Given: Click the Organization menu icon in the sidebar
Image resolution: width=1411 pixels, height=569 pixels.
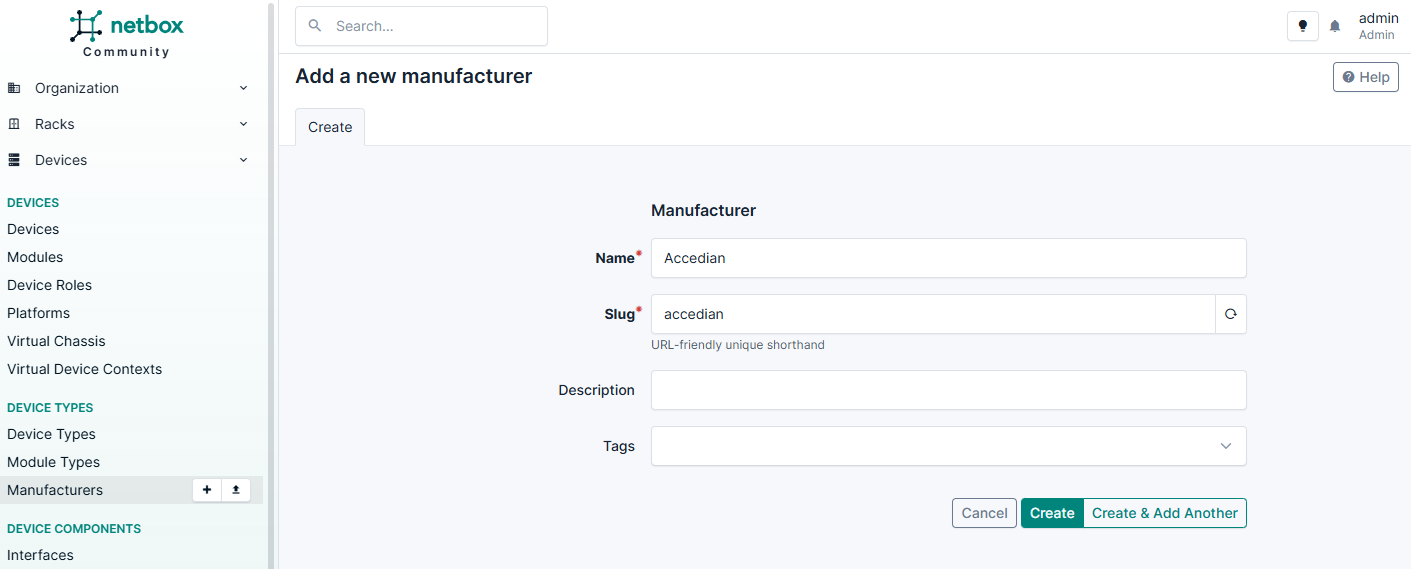Looking at the screenshot, I should pos(14,88).
